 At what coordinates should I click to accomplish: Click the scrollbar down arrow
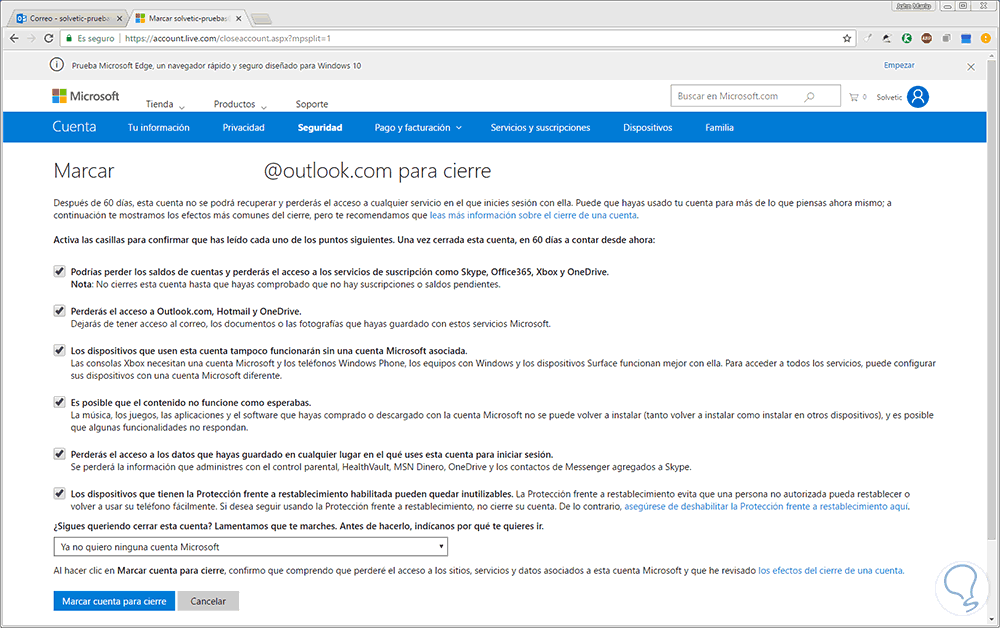(991, 620)
